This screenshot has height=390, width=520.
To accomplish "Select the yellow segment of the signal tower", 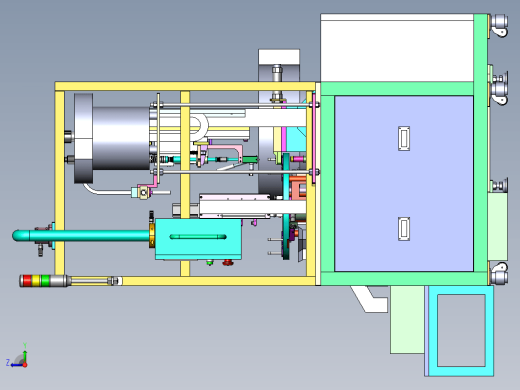I will click(36, 281).
